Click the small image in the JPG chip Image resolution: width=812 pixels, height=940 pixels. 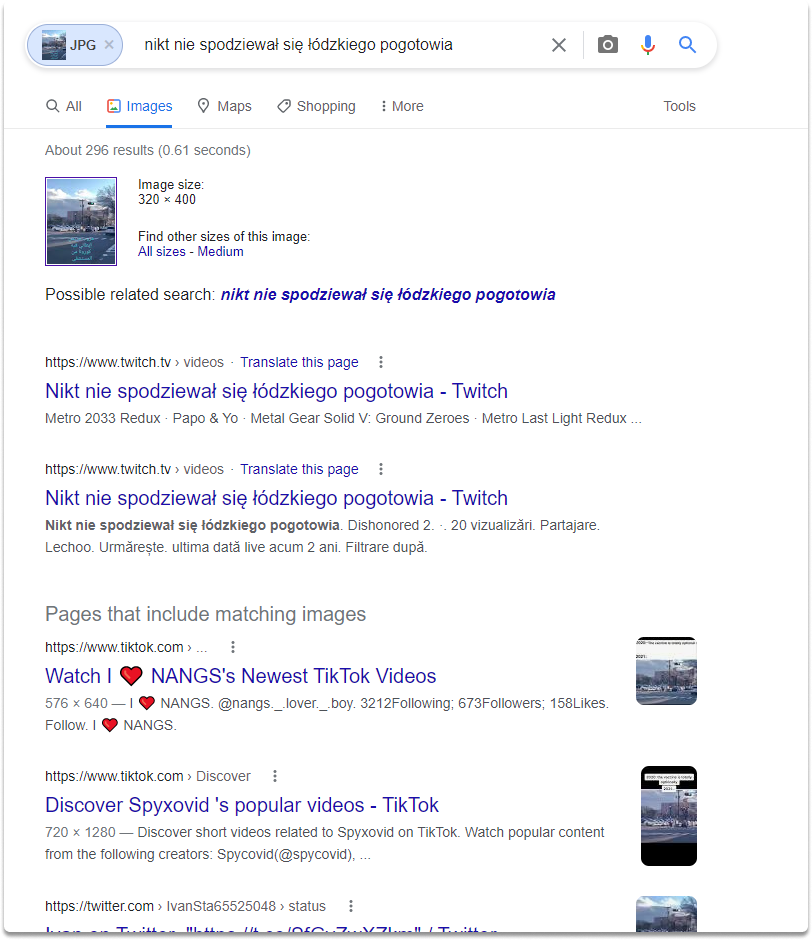coord(54,45)
